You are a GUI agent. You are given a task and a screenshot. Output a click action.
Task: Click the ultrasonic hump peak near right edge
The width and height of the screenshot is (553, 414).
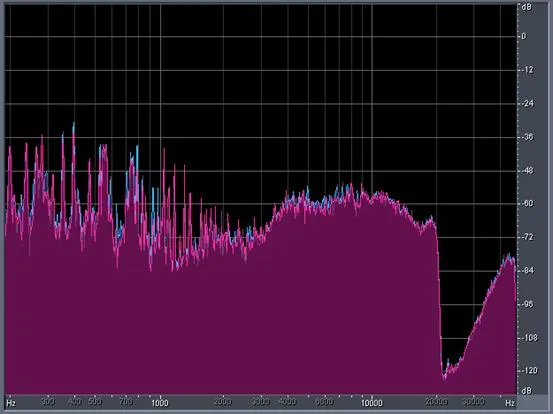click(509, 255)
